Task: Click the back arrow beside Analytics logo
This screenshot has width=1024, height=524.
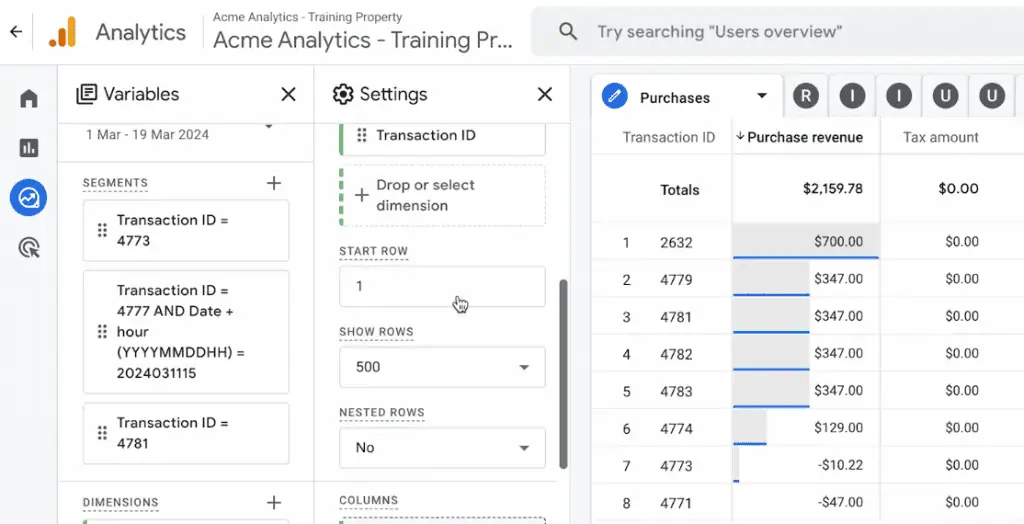Action: (16, 32)
